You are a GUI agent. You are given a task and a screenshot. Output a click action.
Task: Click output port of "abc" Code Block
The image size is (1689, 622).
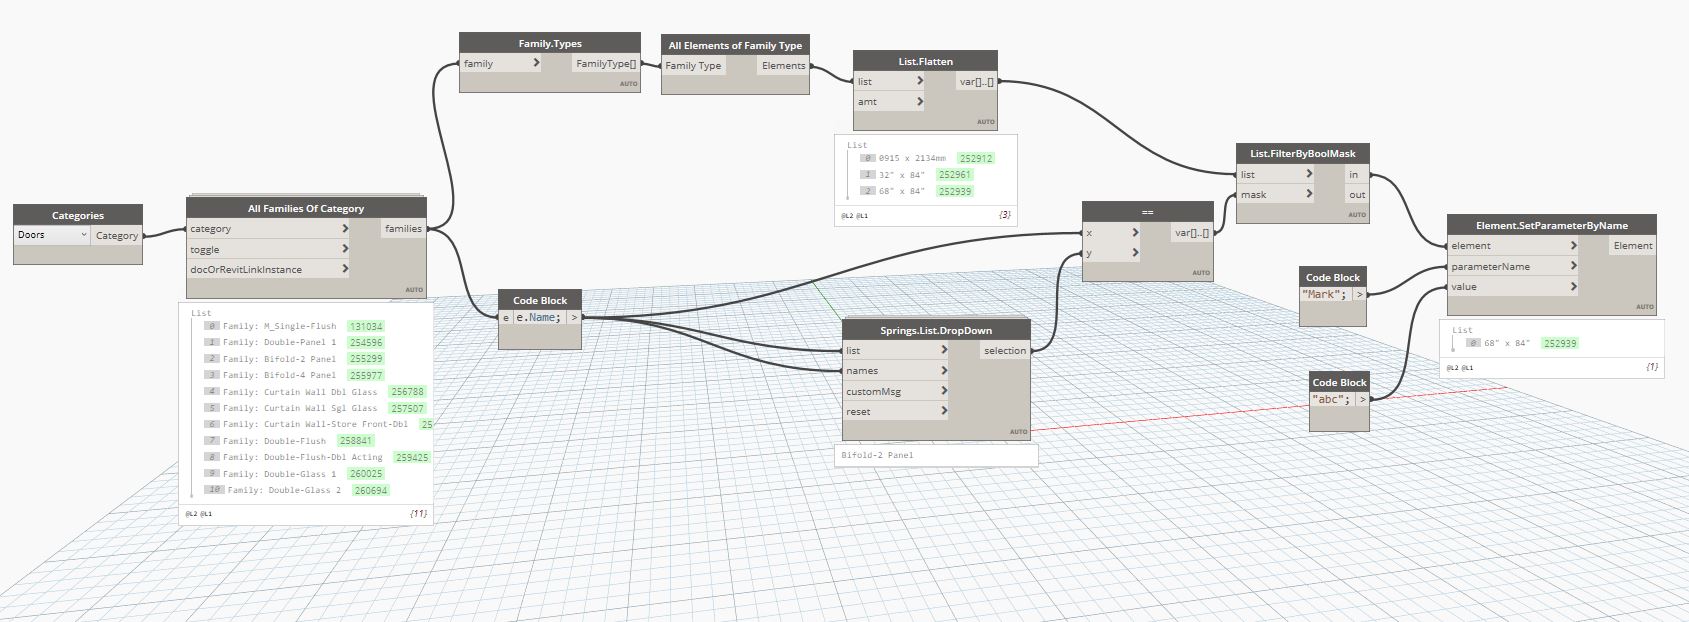coord(1362,399)
